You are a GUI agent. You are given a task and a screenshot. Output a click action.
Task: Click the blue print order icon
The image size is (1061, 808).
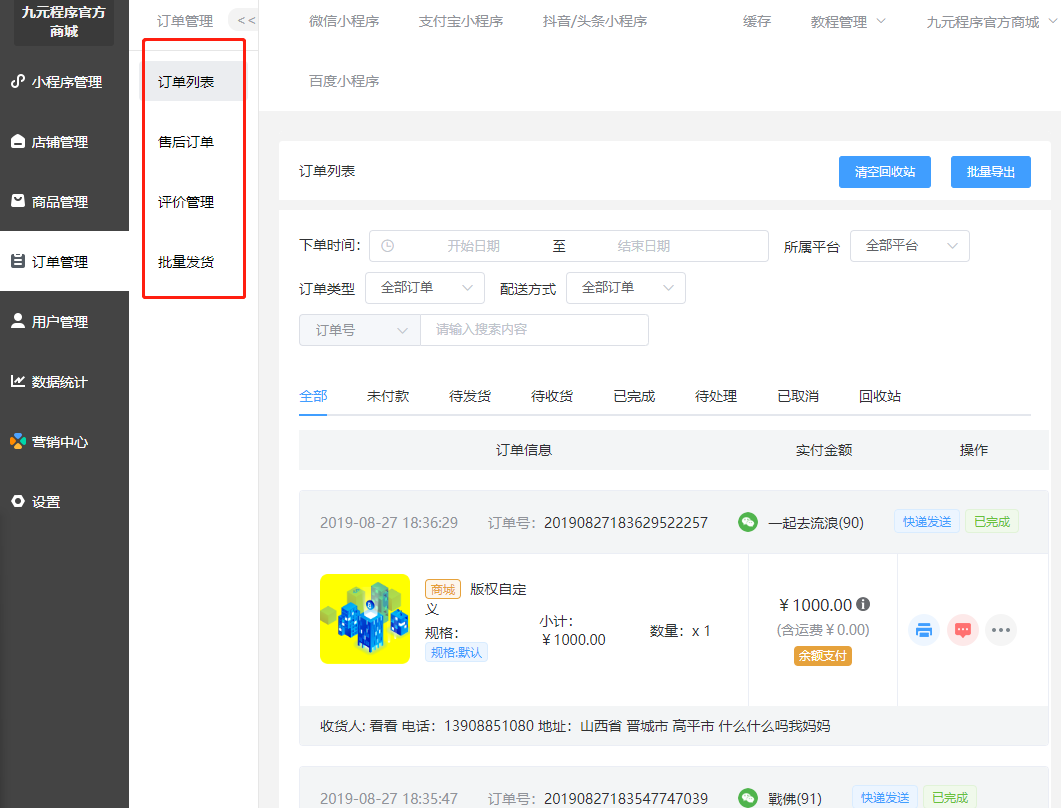pos(924,630)
